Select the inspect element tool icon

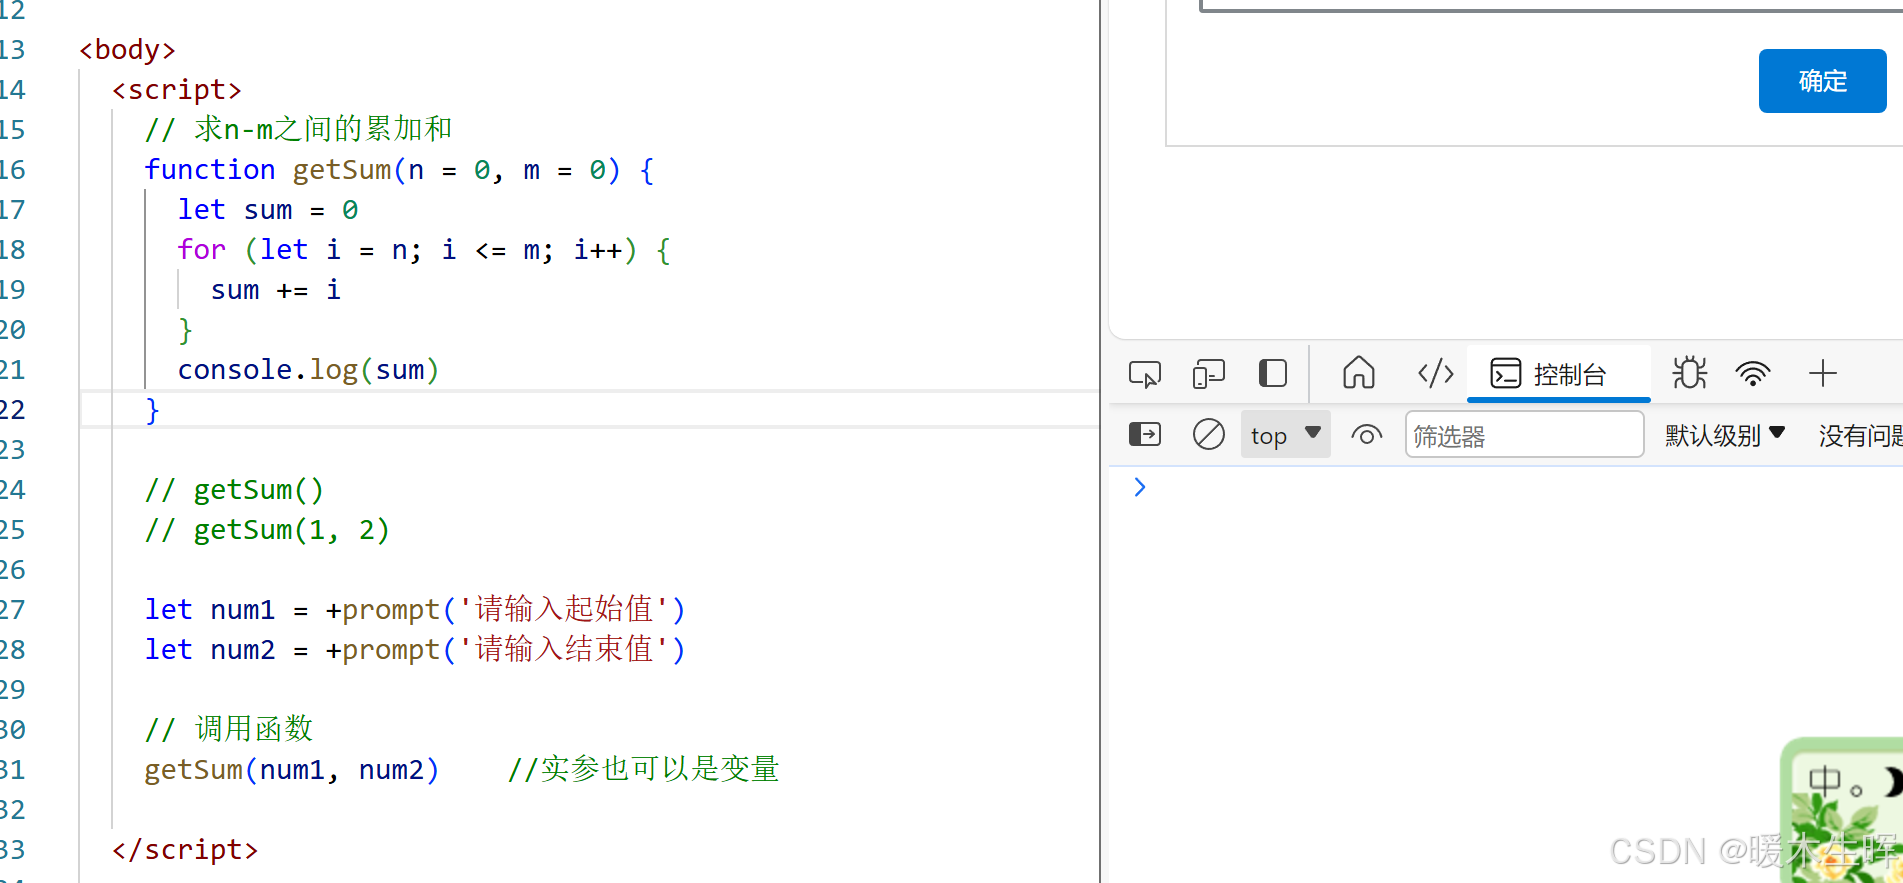(x=1144, y=374)
